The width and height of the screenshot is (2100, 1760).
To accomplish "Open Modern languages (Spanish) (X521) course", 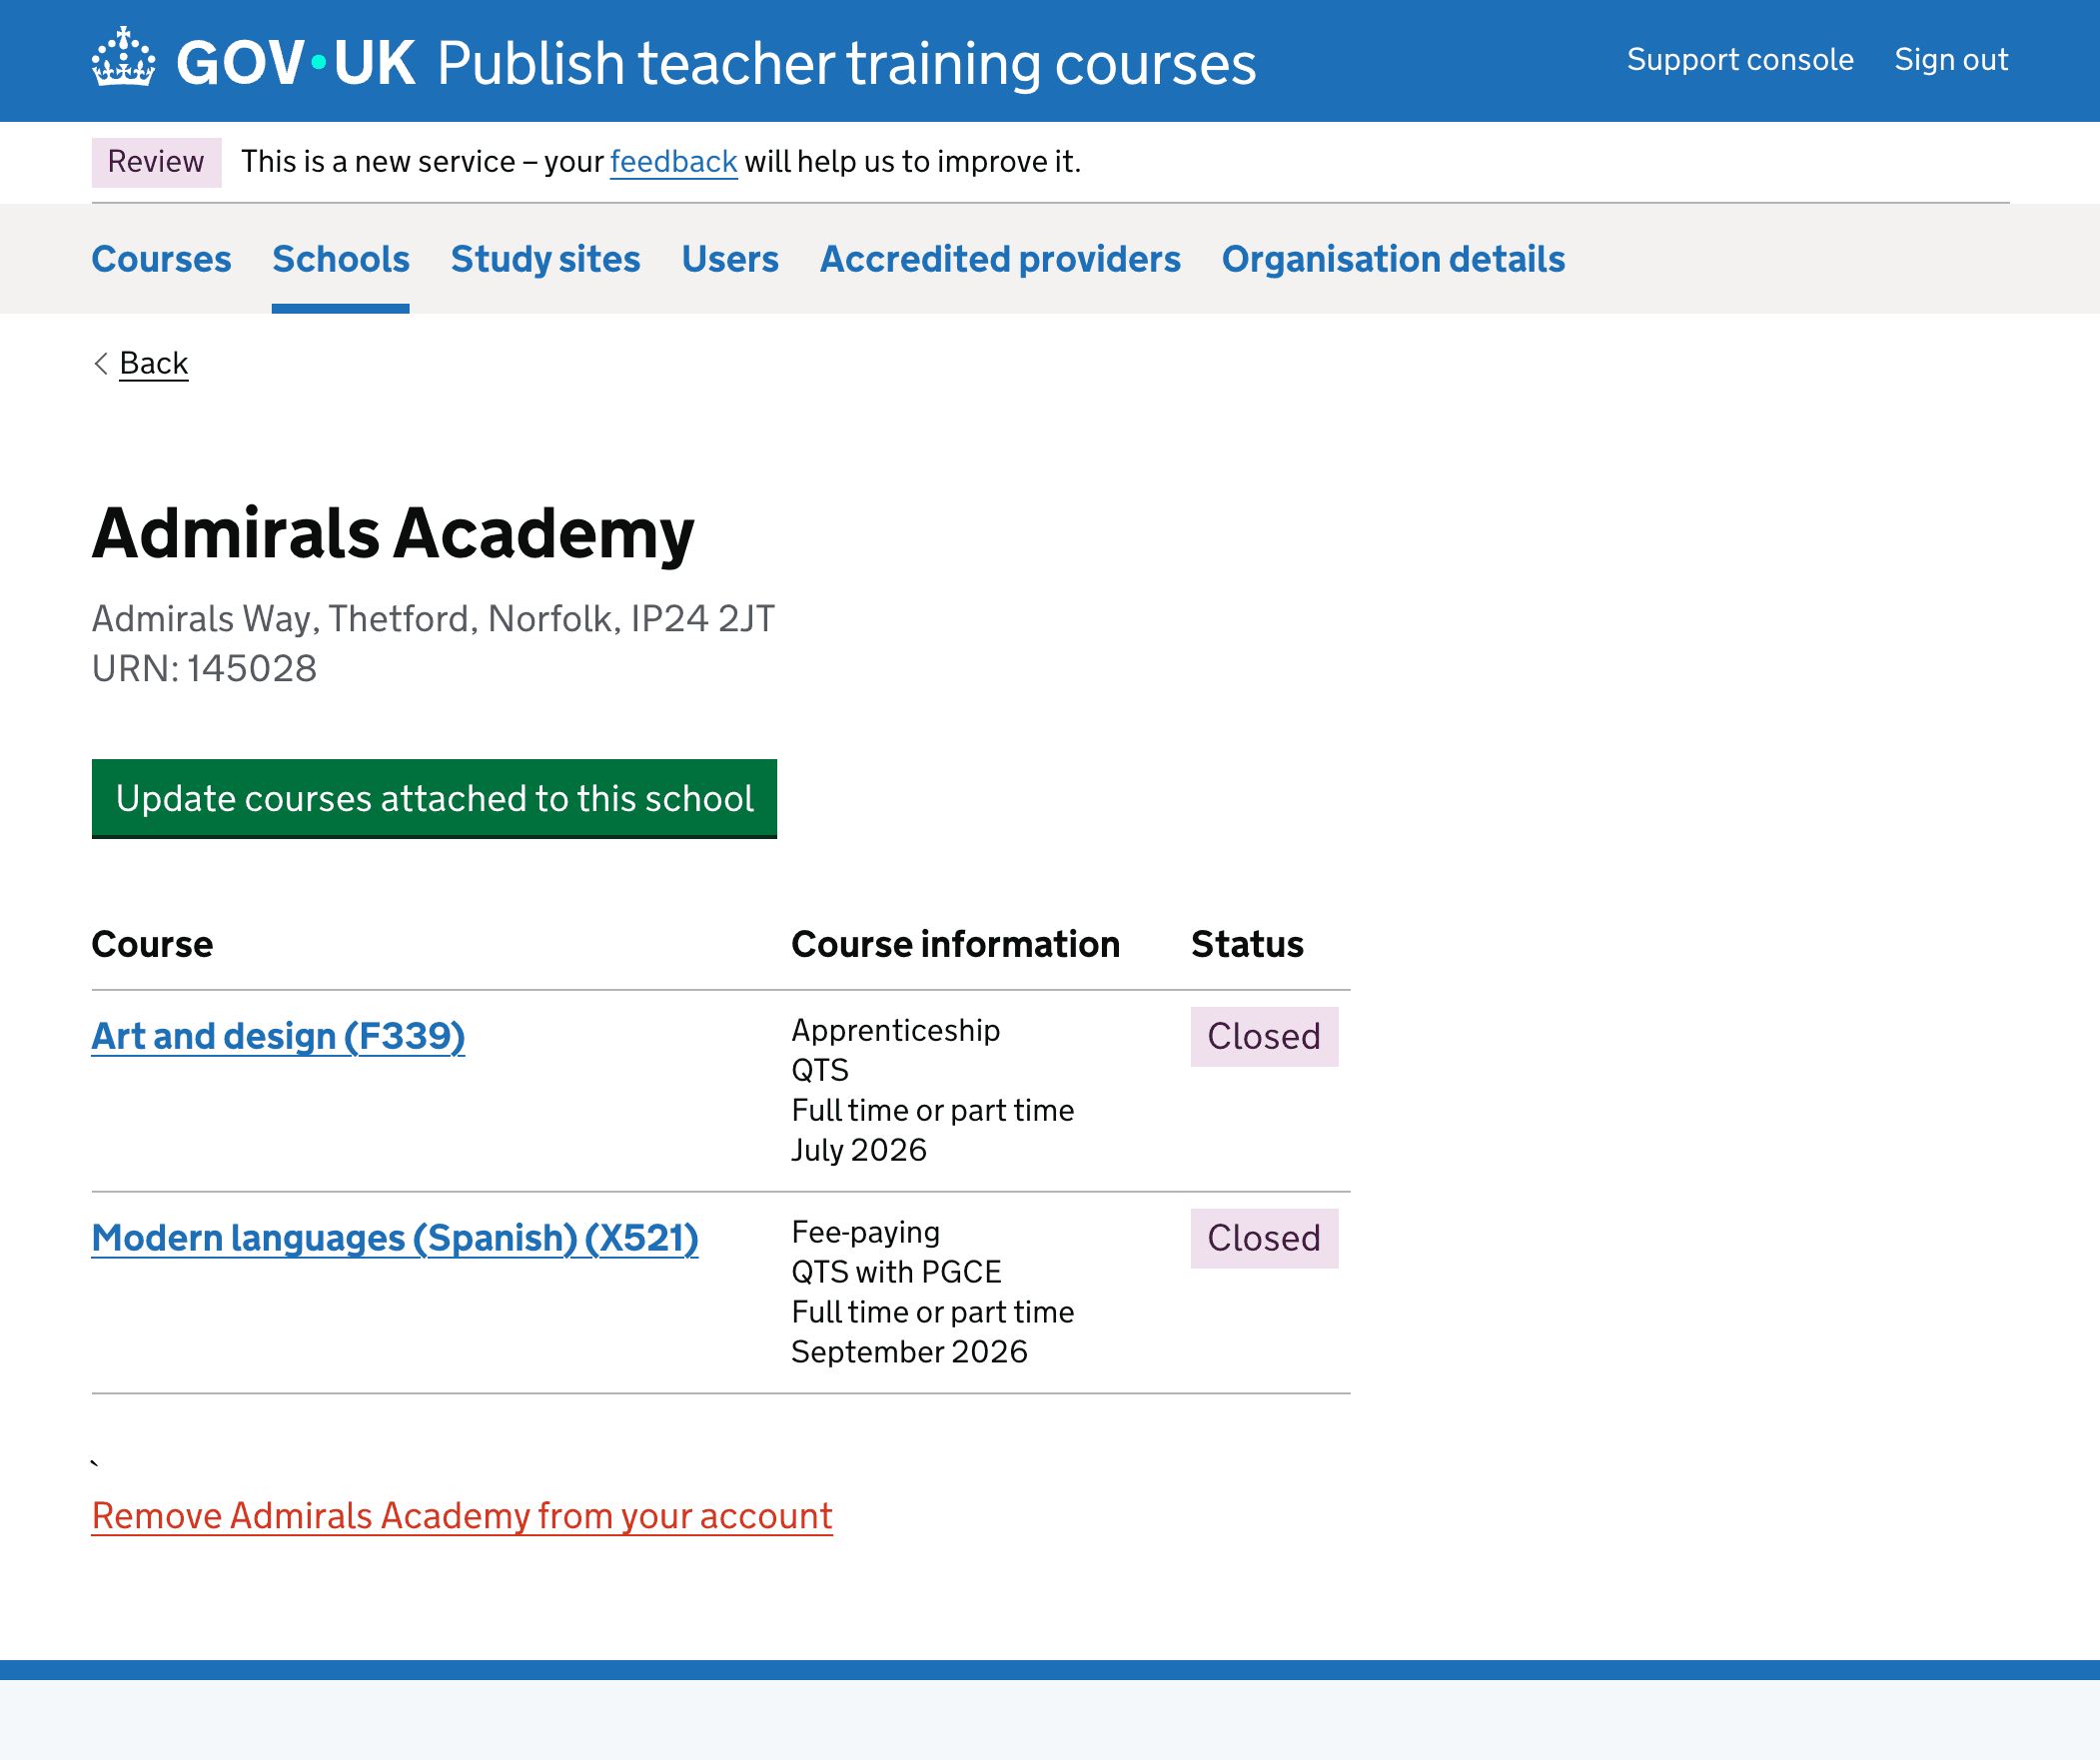I will pyautogui.click(x=395, y=1238).
